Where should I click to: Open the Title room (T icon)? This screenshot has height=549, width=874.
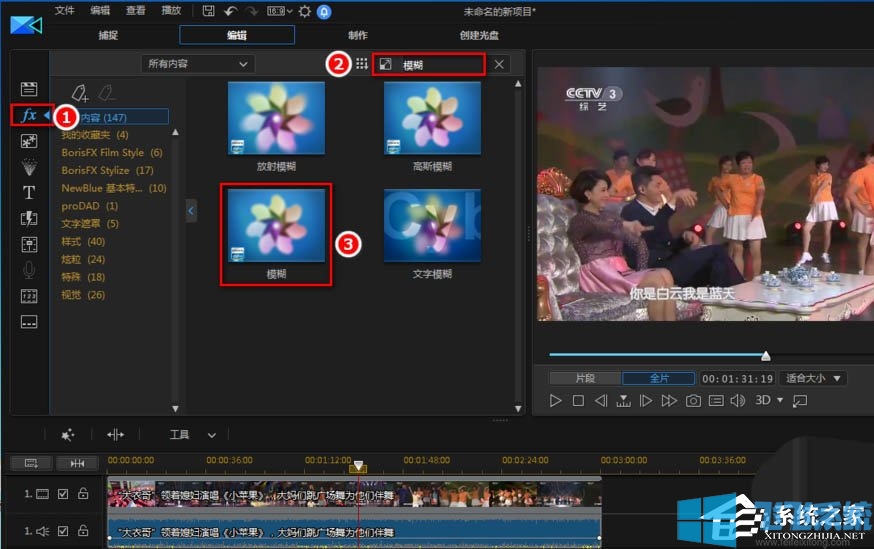coord(29,192)
